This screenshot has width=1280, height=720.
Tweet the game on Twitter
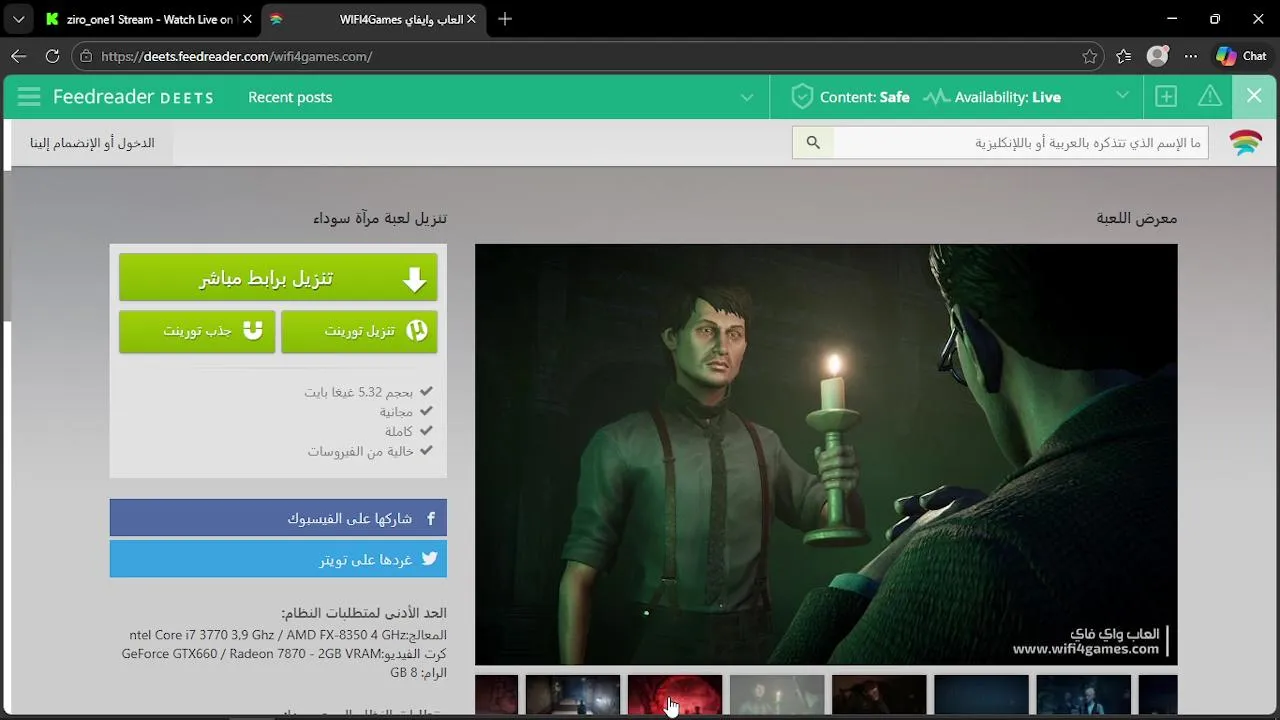(x=278, y=559)
